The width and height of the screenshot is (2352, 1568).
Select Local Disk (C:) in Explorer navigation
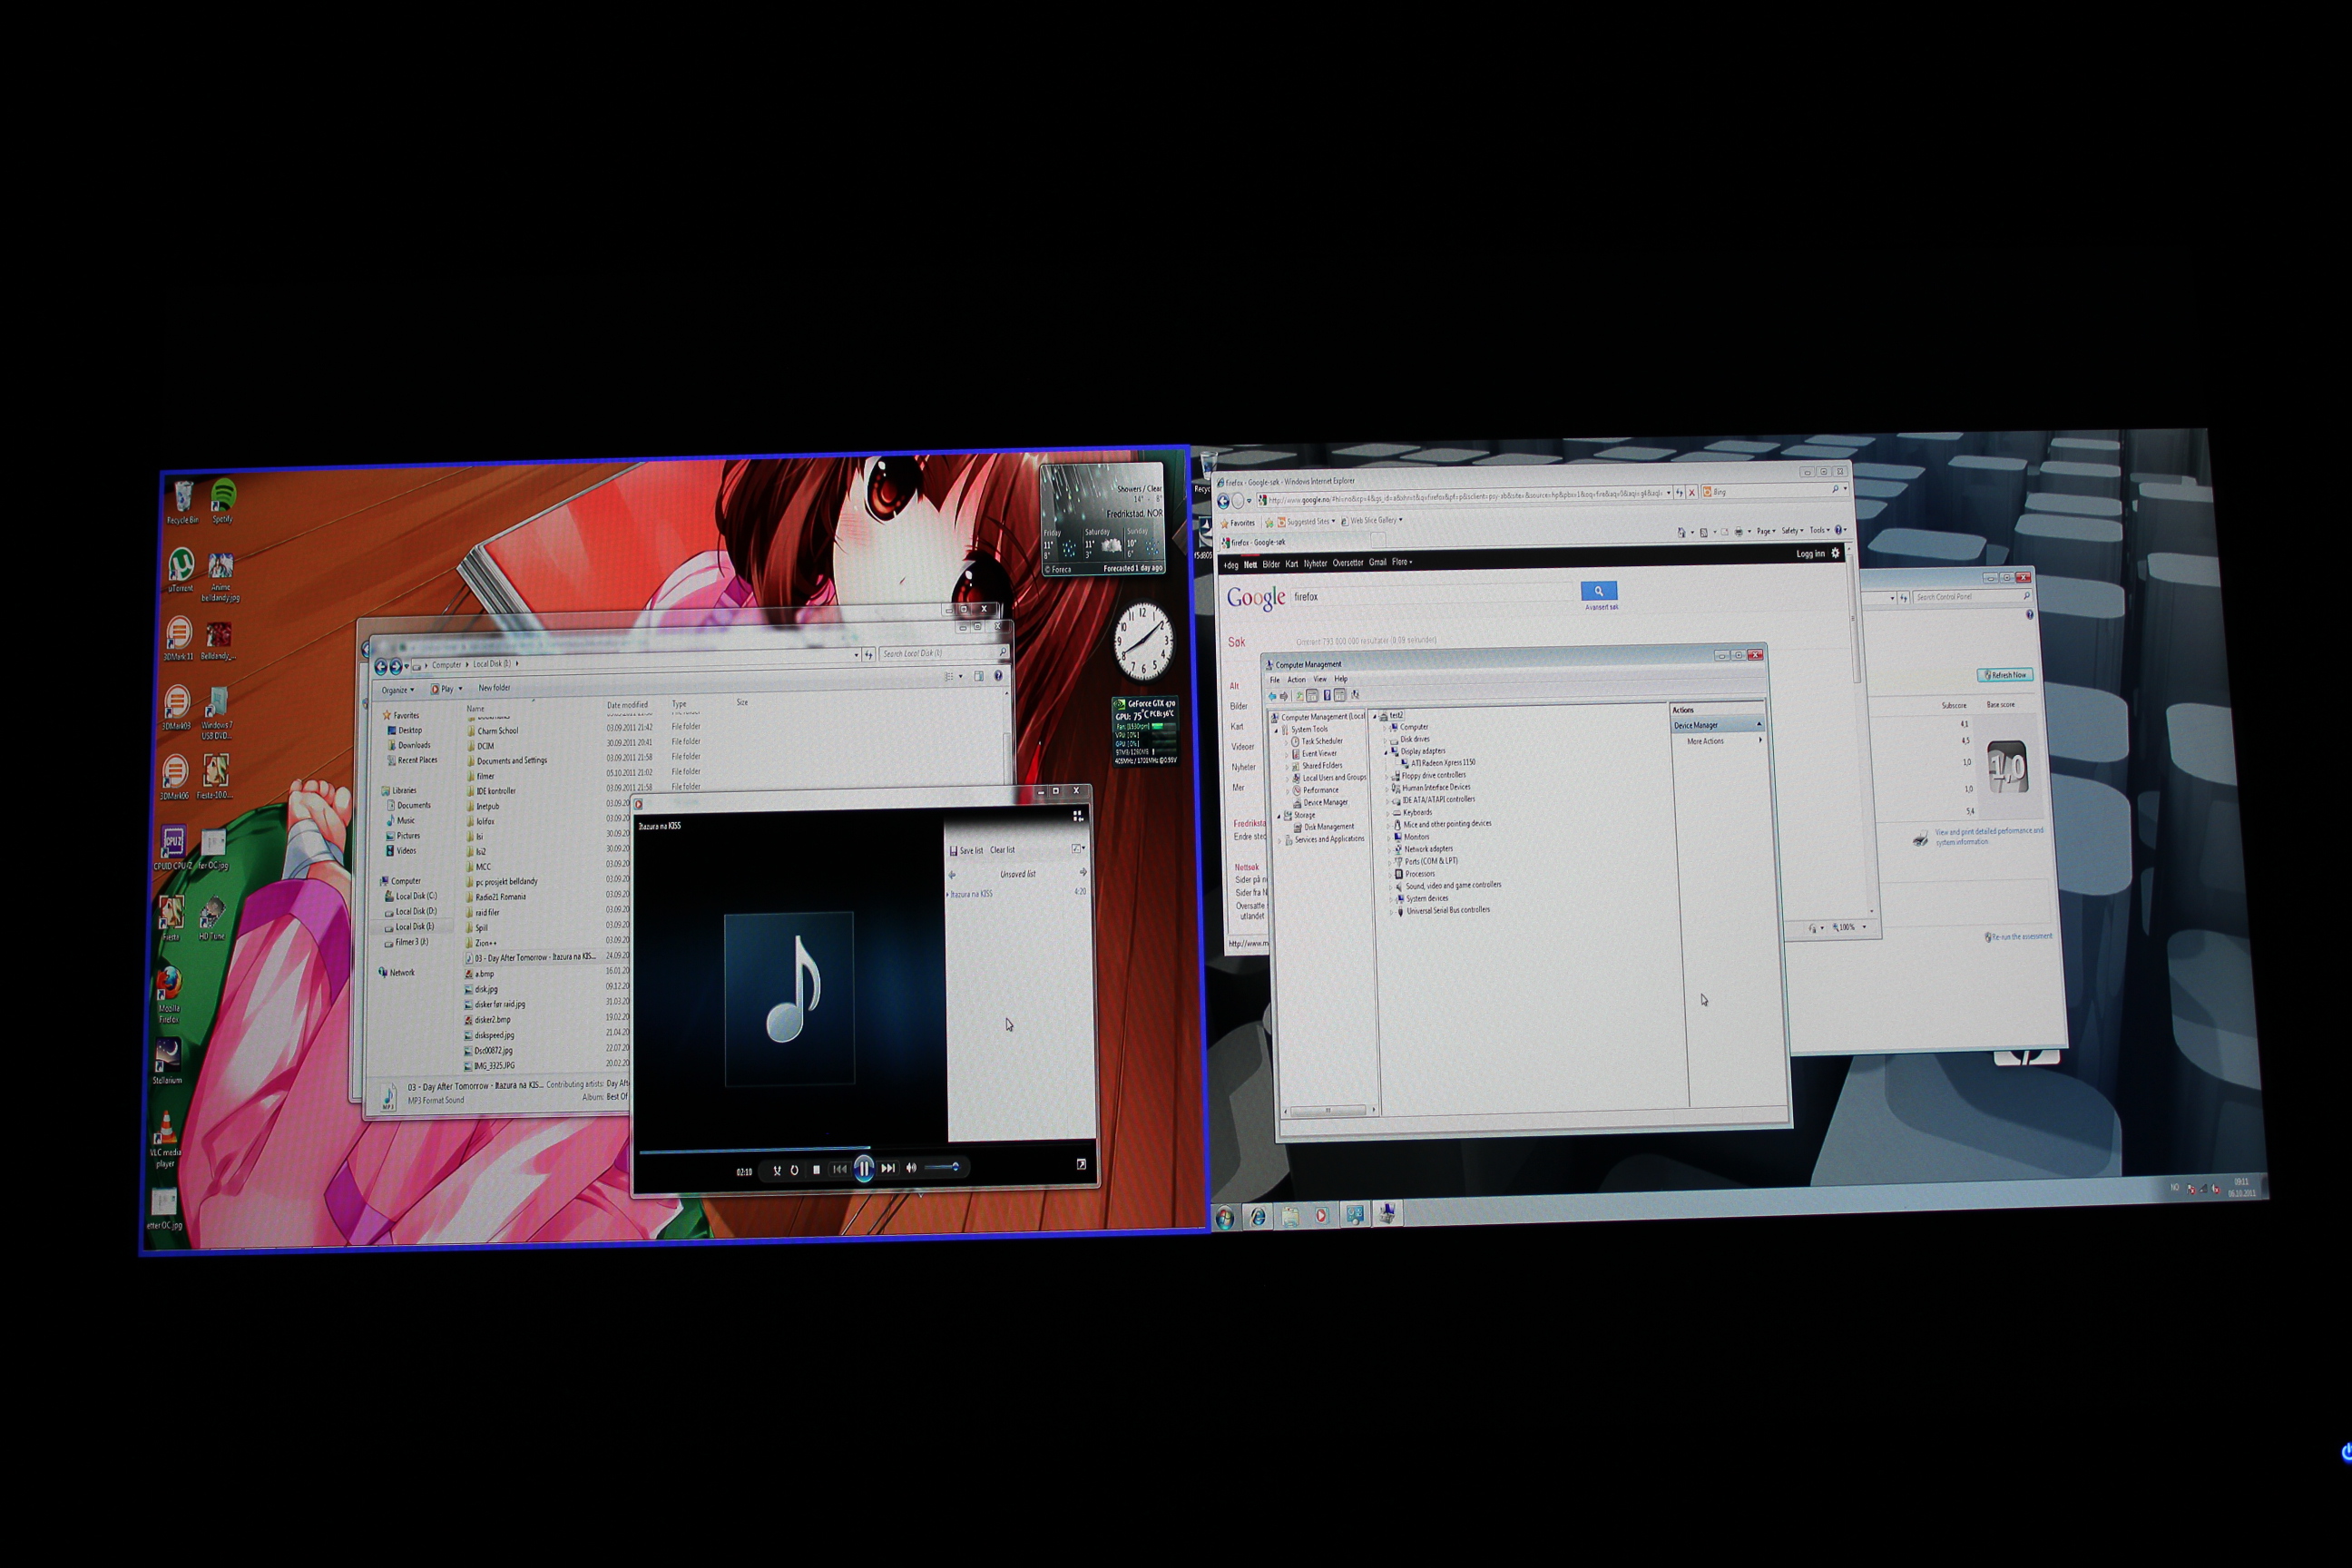411,896
